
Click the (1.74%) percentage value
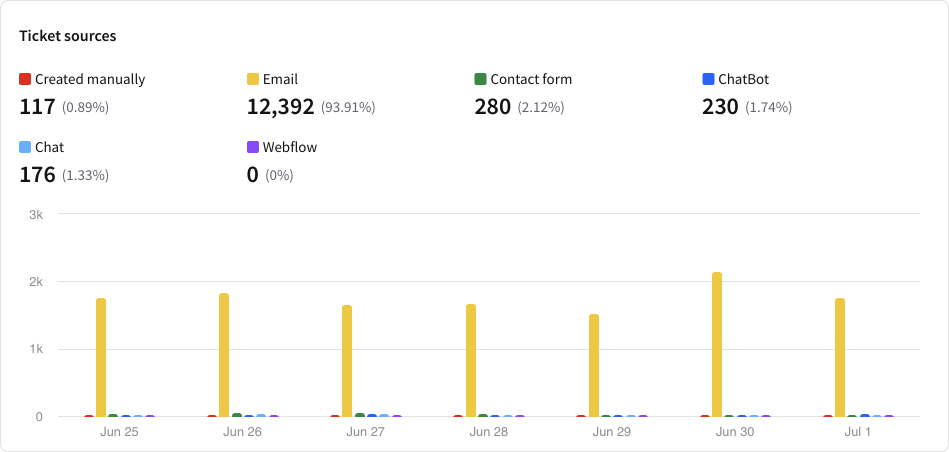tap(768, 108)
